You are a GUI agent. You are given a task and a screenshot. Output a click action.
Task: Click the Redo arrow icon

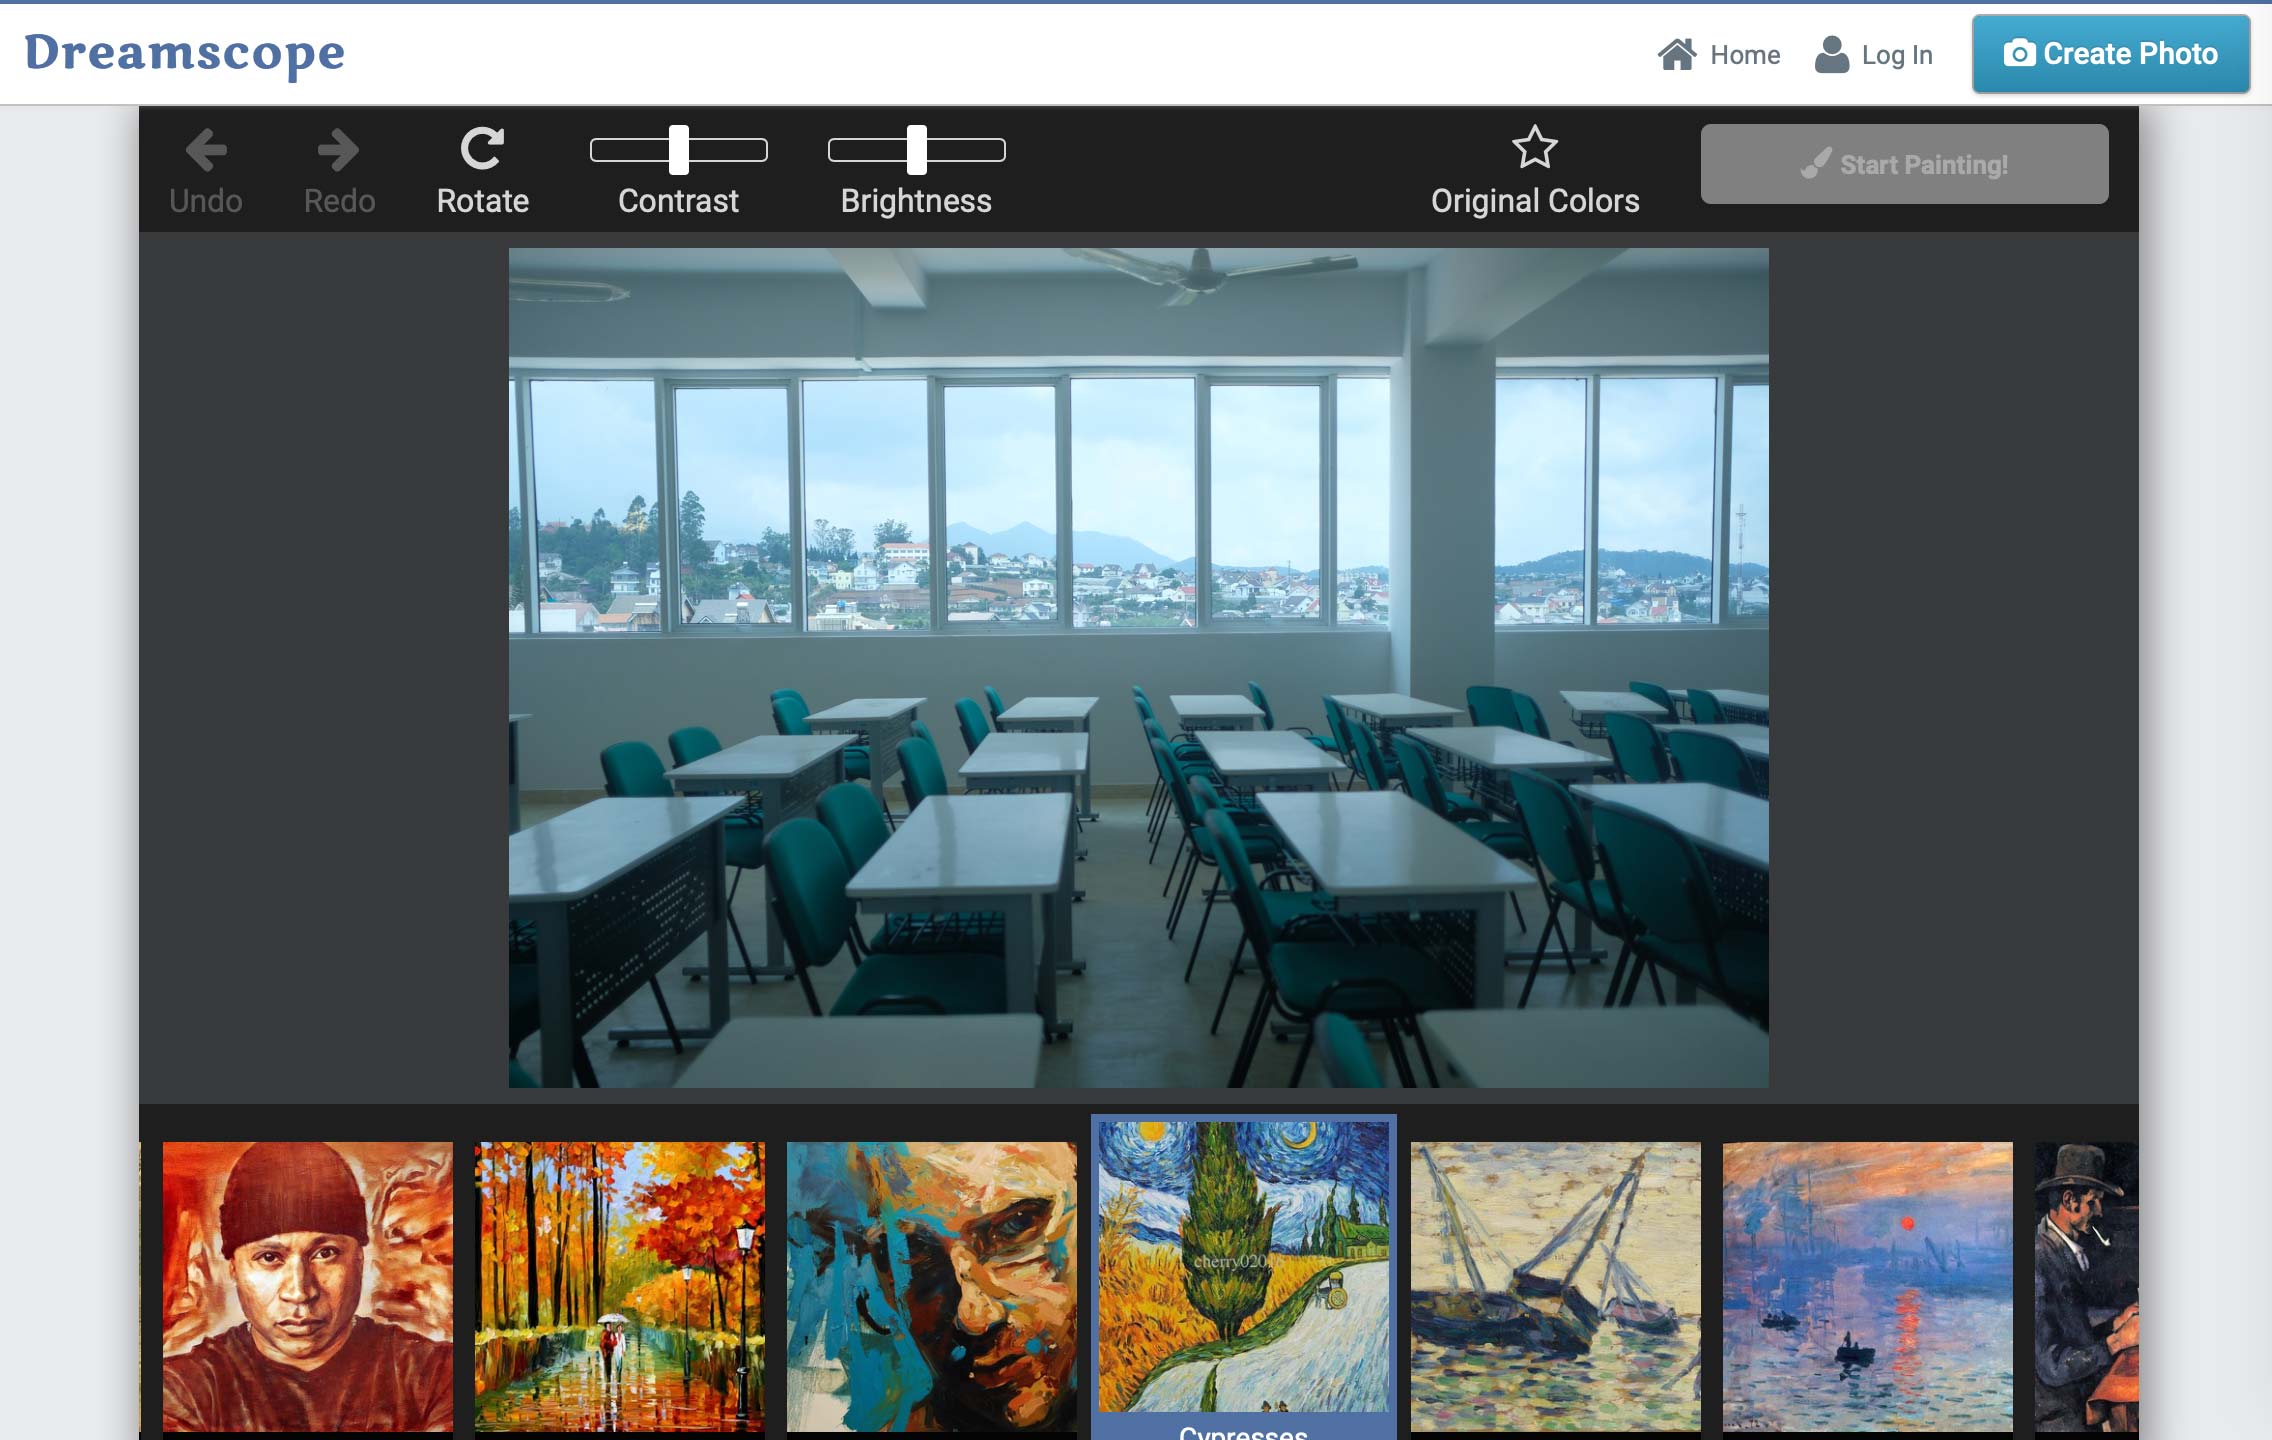(x=338, y=149)
